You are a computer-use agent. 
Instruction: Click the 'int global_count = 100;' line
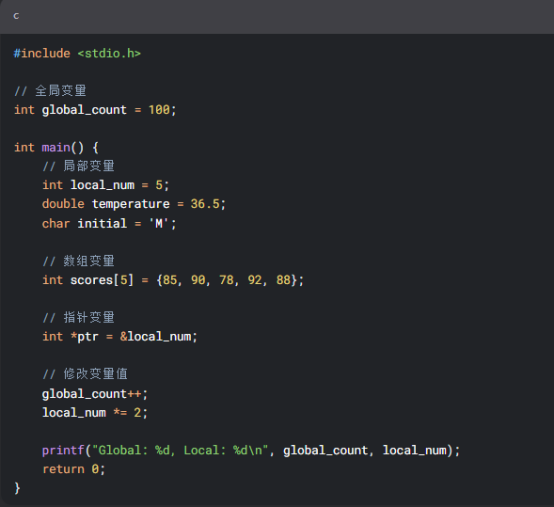(x=95, y=110)
